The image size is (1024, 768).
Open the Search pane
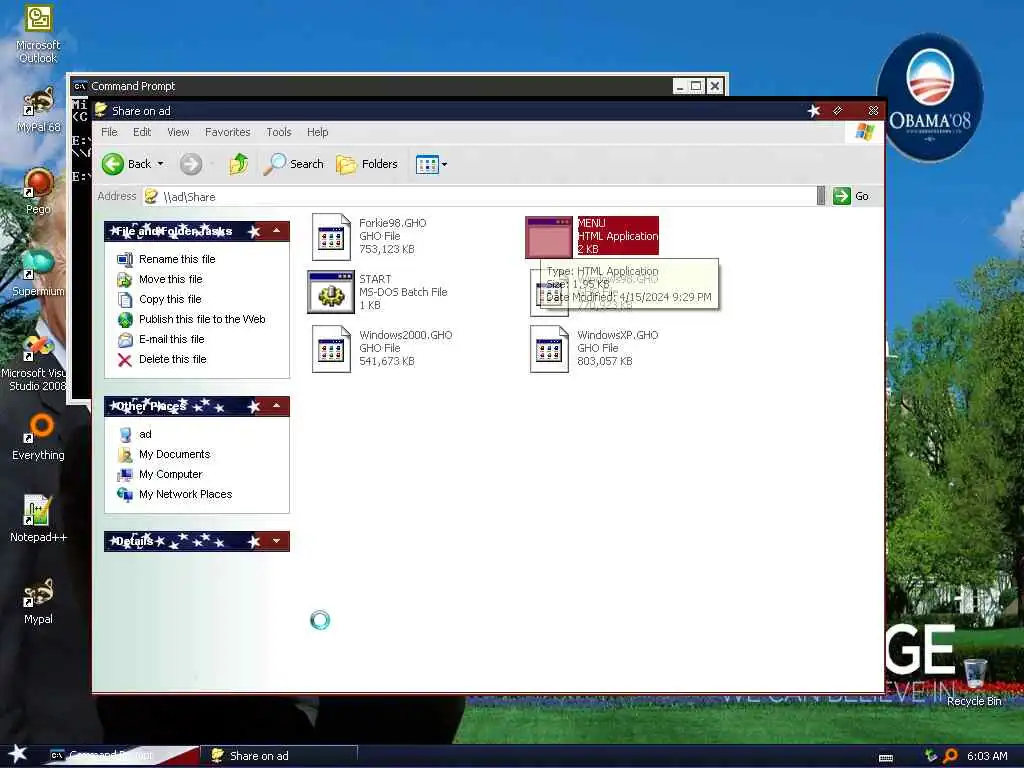point(293,164)
